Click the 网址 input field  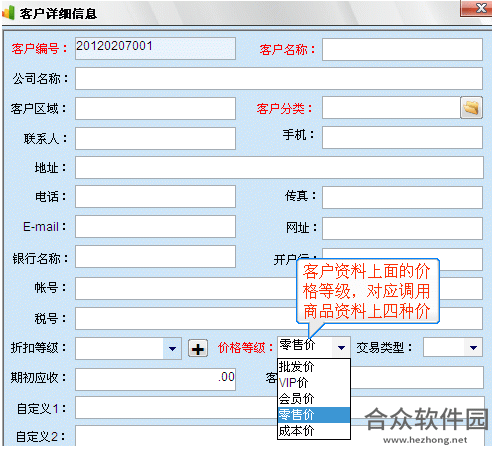point(402,228)
